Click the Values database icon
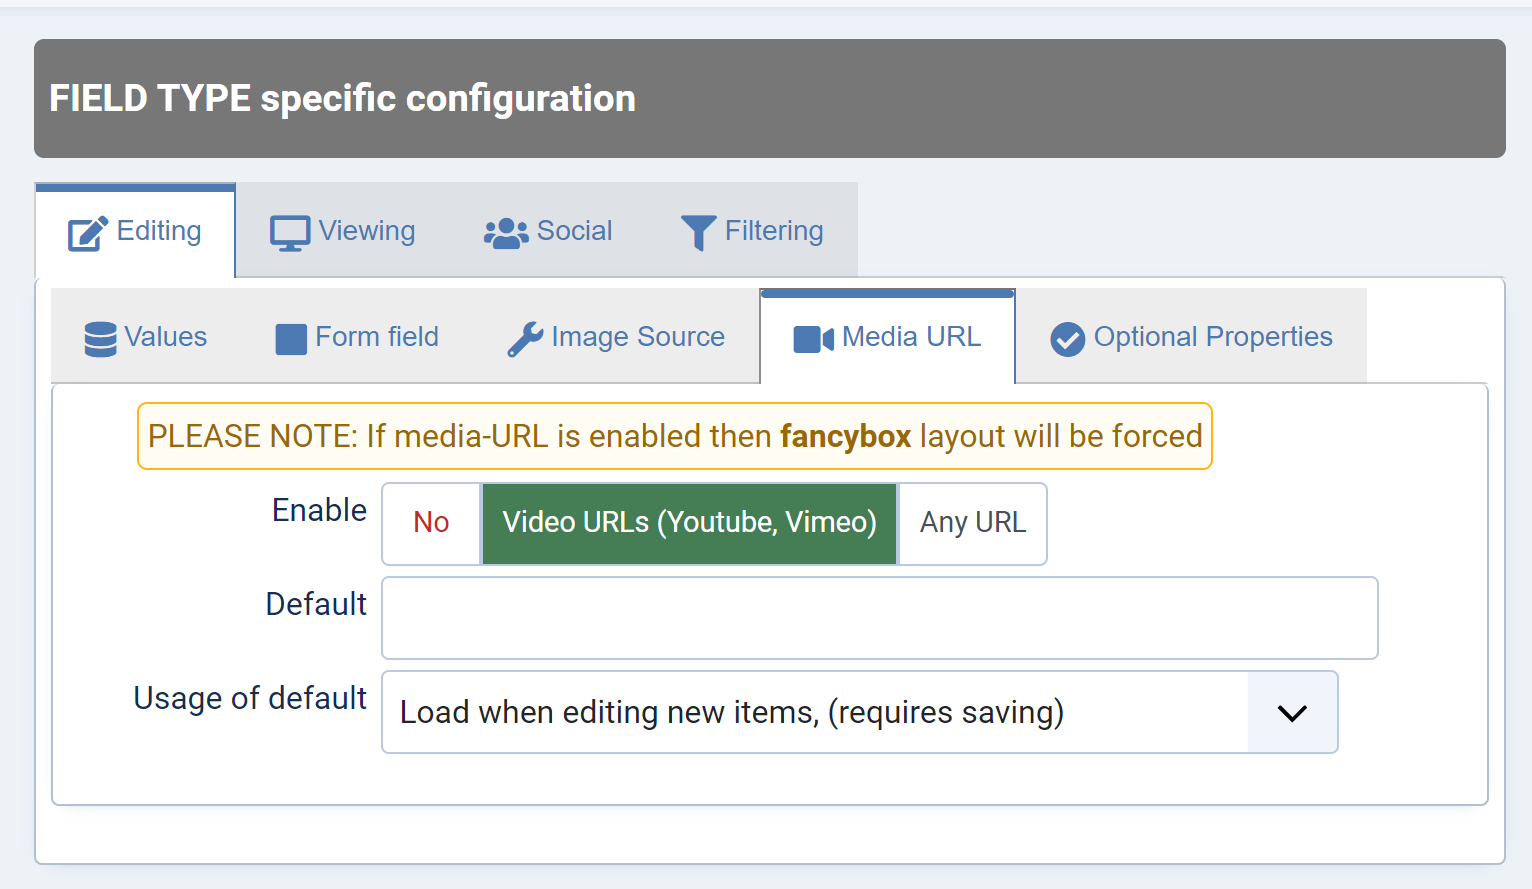 [x=100, y=339]
